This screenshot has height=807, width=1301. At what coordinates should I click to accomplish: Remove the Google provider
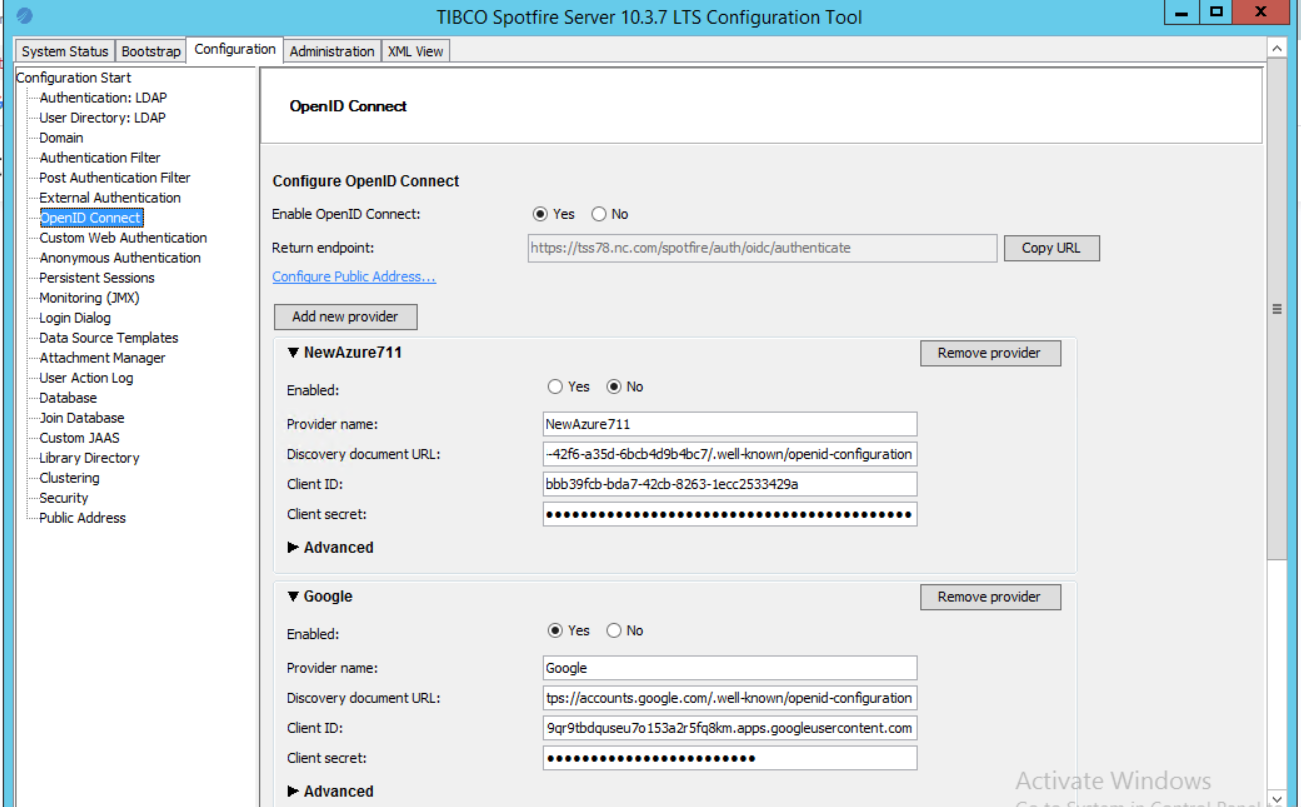point(989,597)
